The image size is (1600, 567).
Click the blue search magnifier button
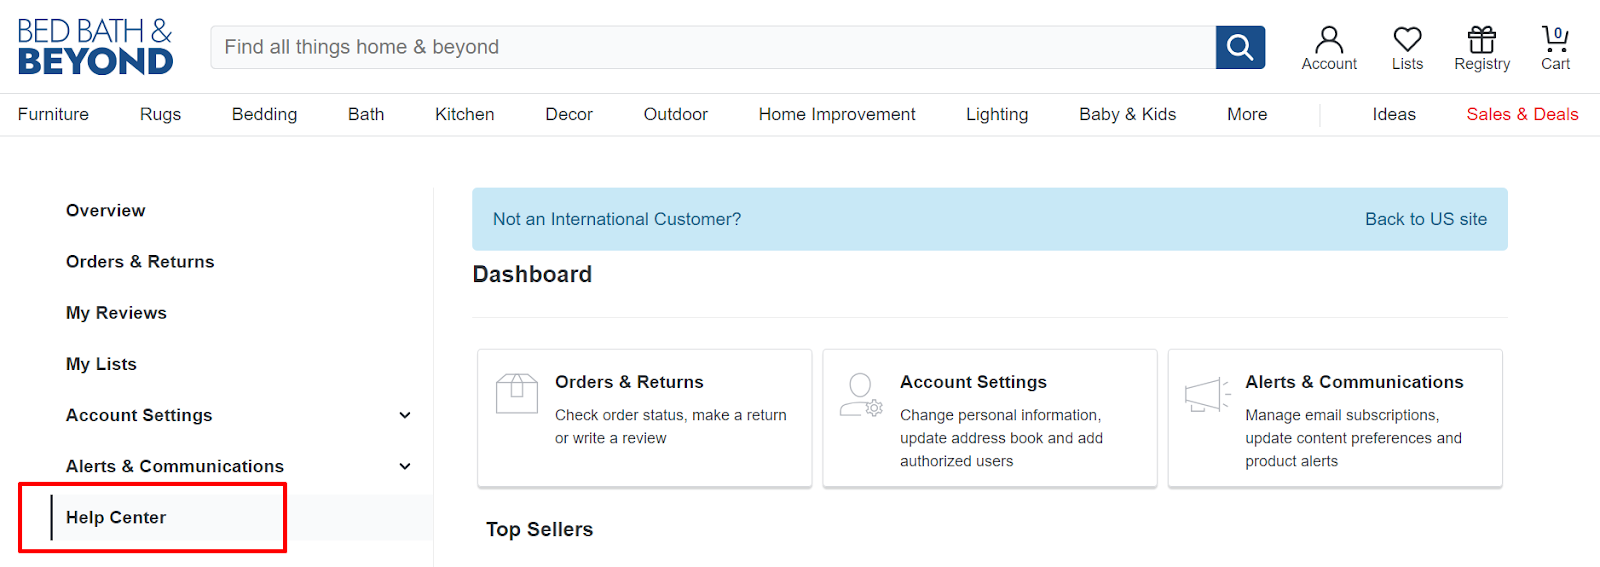pos(1240,47)
